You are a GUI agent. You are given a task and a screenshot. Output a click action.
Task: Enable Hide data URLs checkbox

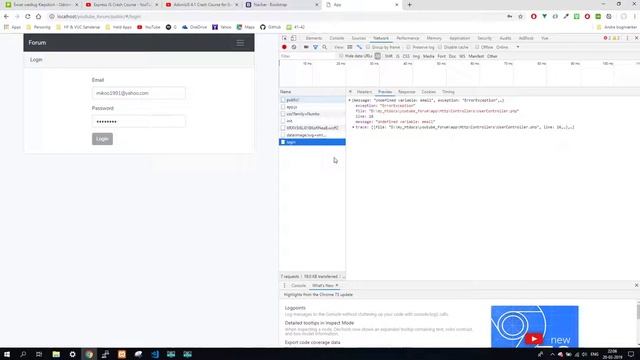coord(341,56)
